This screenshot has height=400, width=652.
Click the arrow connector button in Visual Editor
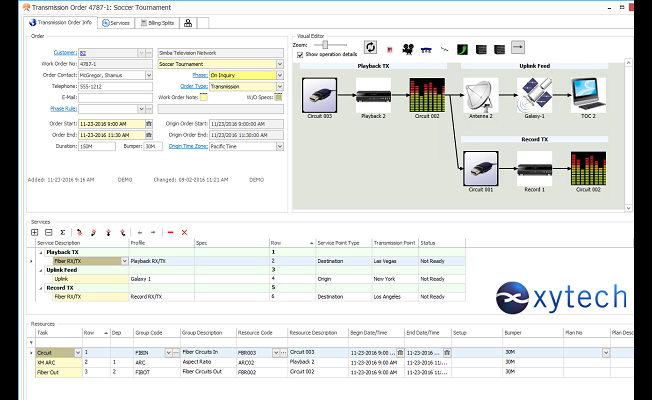(518, 46)
